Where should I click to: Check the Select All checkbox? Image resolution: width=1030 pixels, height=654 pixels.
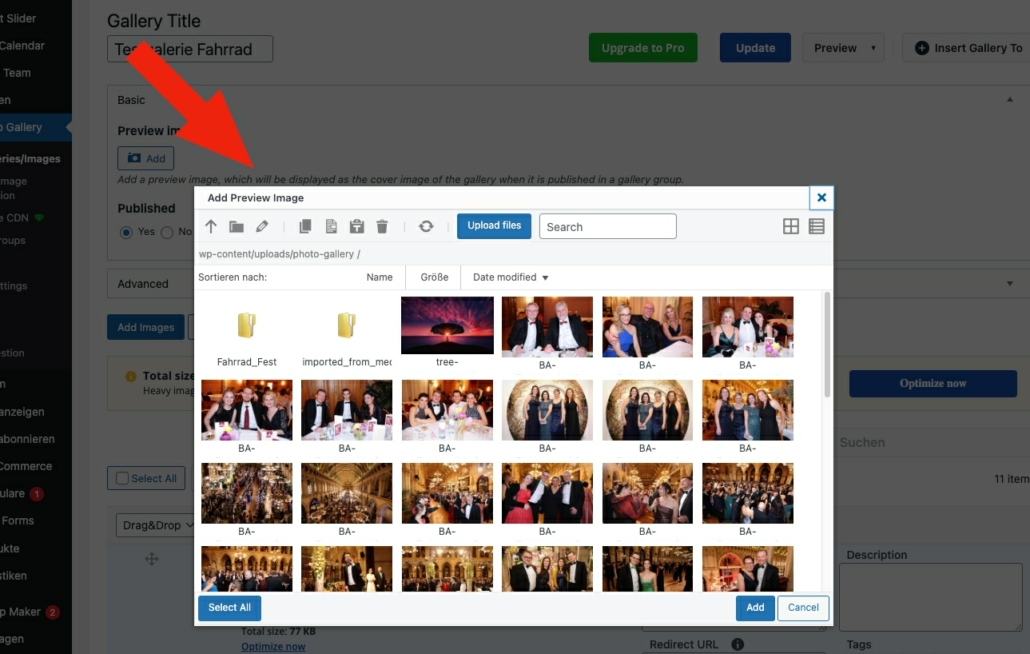[x=123, y=479]
